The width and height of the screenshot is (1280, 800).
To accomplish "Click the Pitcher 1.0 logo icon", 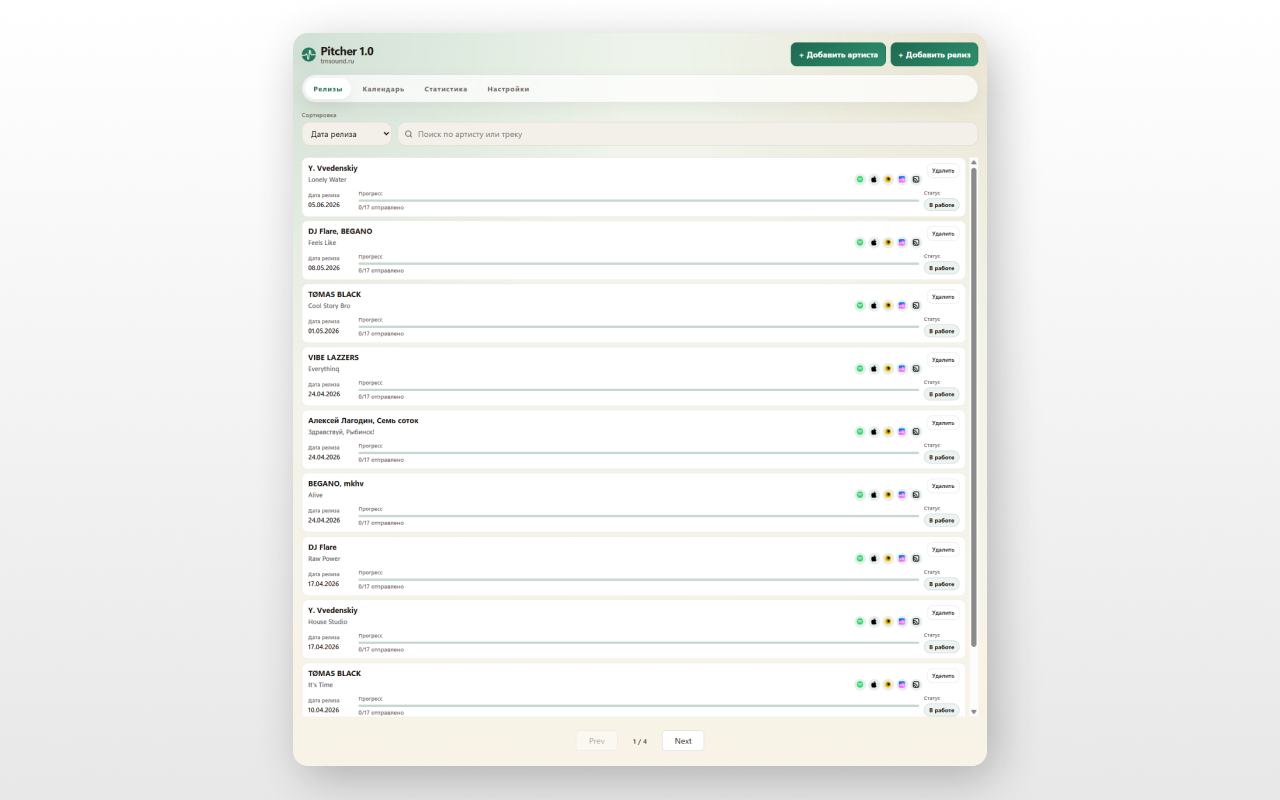I will click(x=309, y=54).
